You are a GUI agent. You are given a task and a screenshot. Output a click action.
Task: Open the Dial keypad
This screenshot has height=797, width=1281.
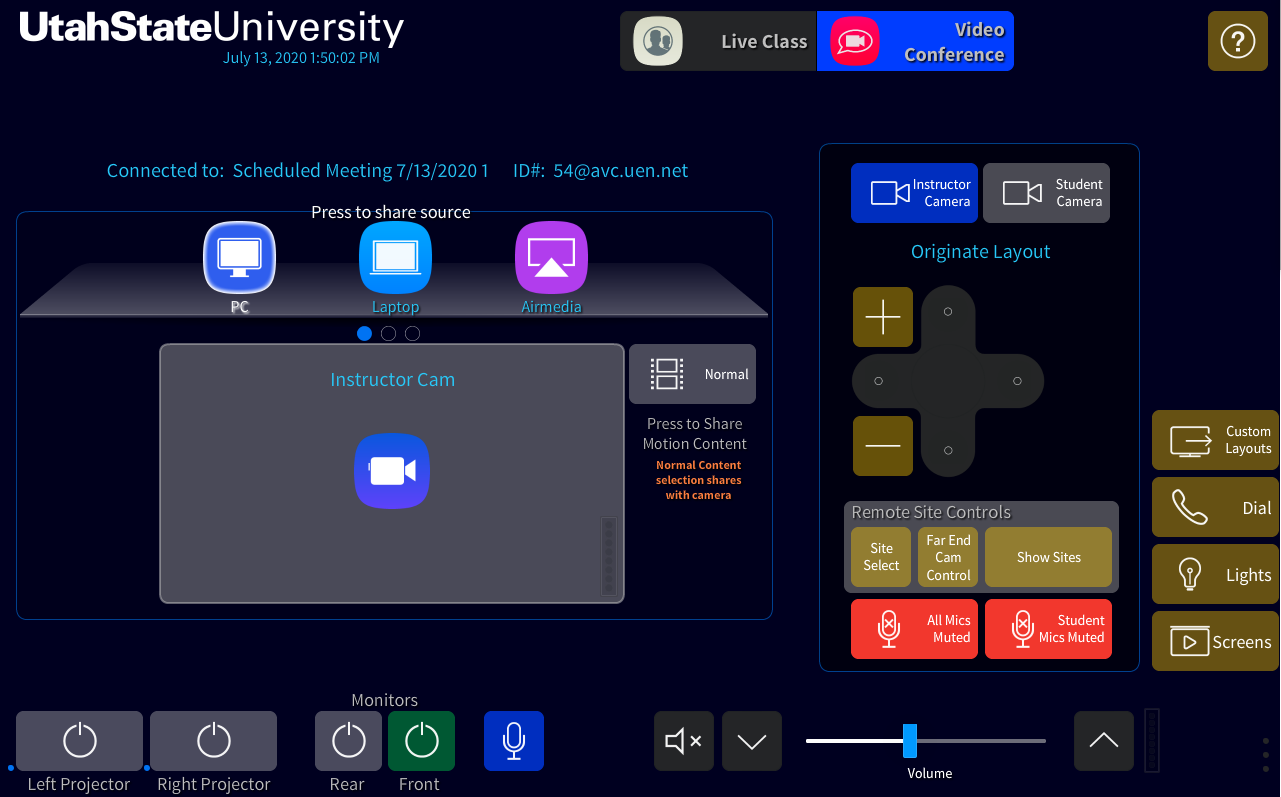(x=1214, y=507)
